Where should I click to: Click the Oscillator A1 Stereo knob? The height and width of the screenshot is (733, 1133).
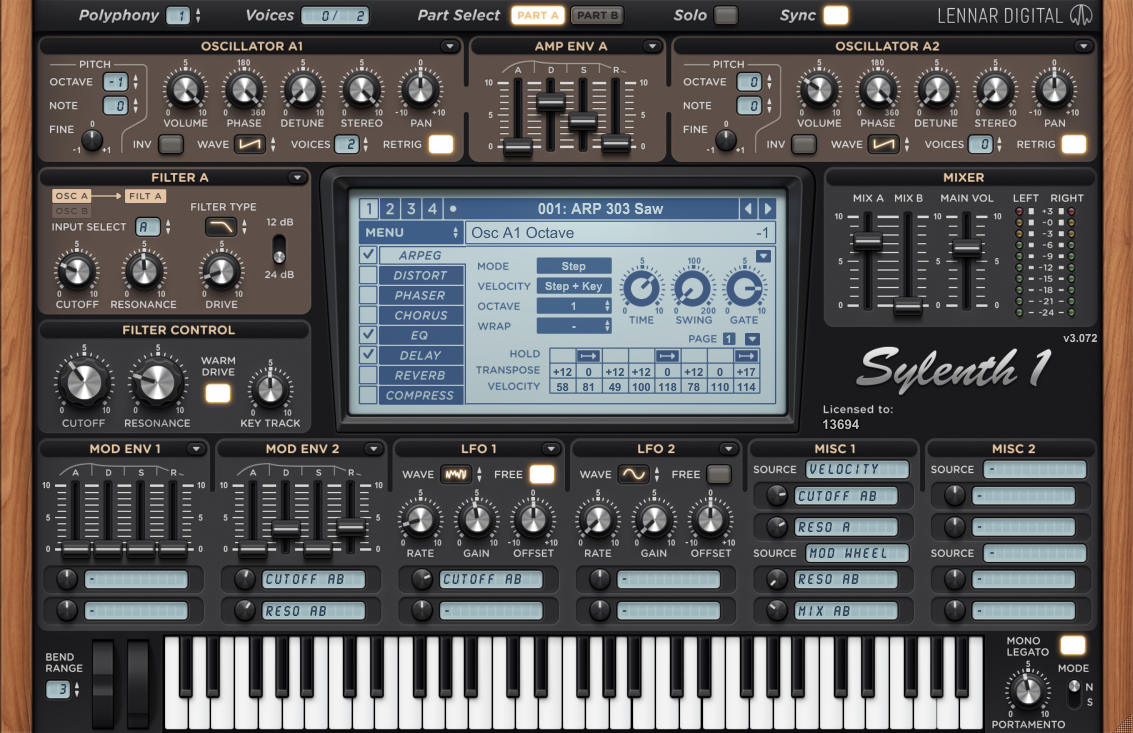361,91
